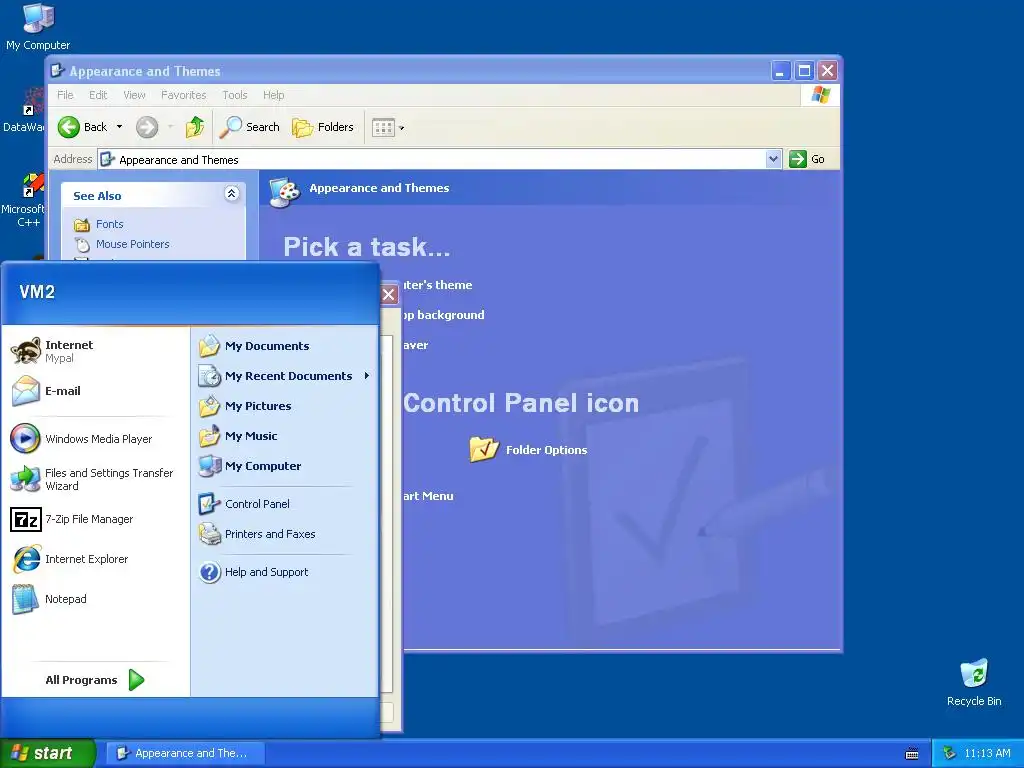Click the network tray icon beside clock
This screenshot has width=1024, height=768.
click(949, 753)
